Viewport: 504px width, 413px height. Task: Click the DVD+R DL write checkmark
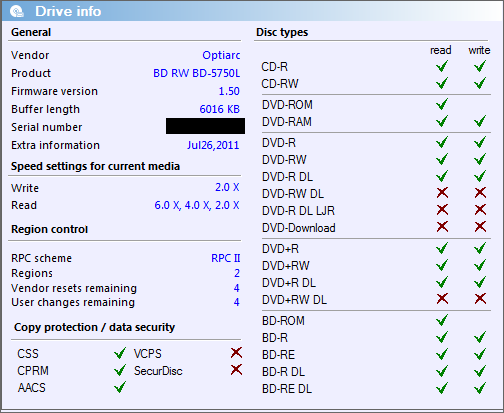coord(480,282)
